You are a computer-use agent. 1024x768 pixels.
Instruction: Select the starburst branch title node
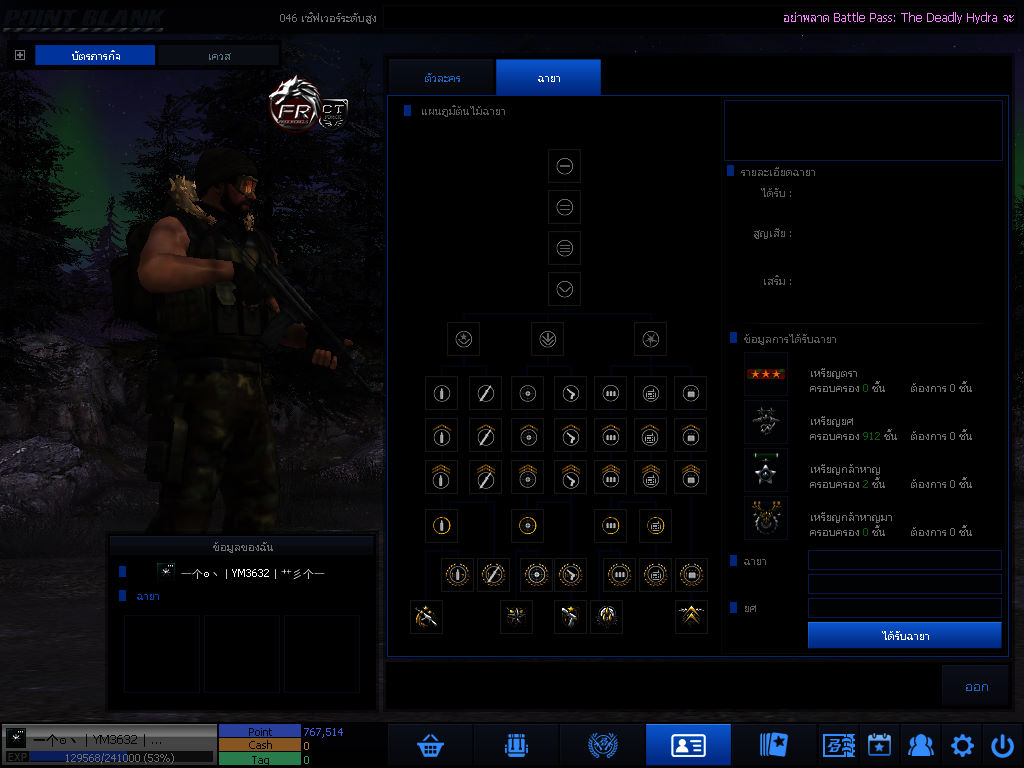click(x=650, y=339)
